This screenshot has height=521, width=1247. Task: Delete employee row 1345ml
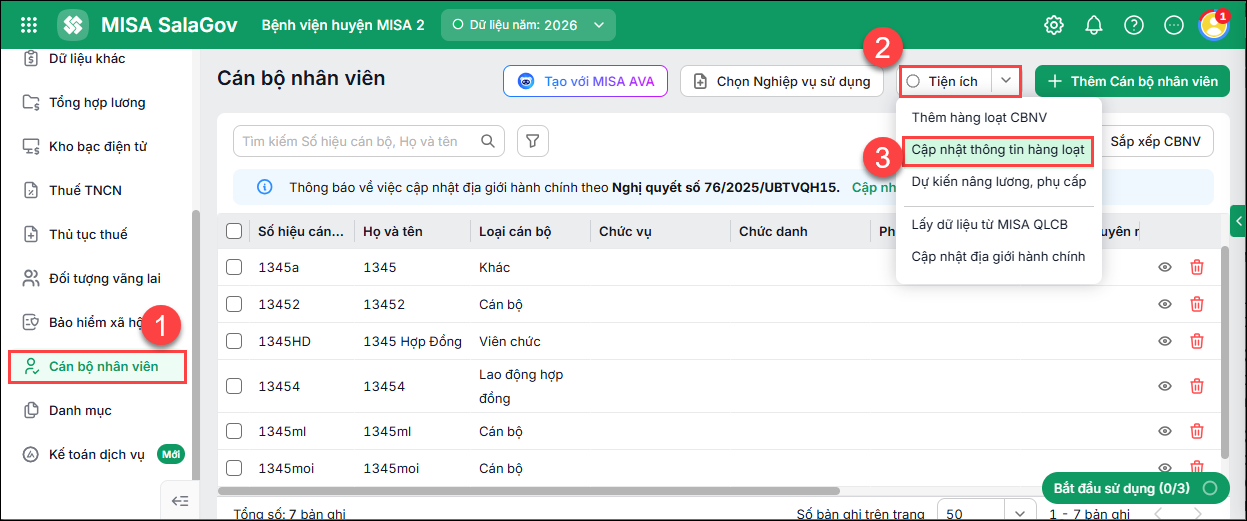click(x=1197, y=431)
